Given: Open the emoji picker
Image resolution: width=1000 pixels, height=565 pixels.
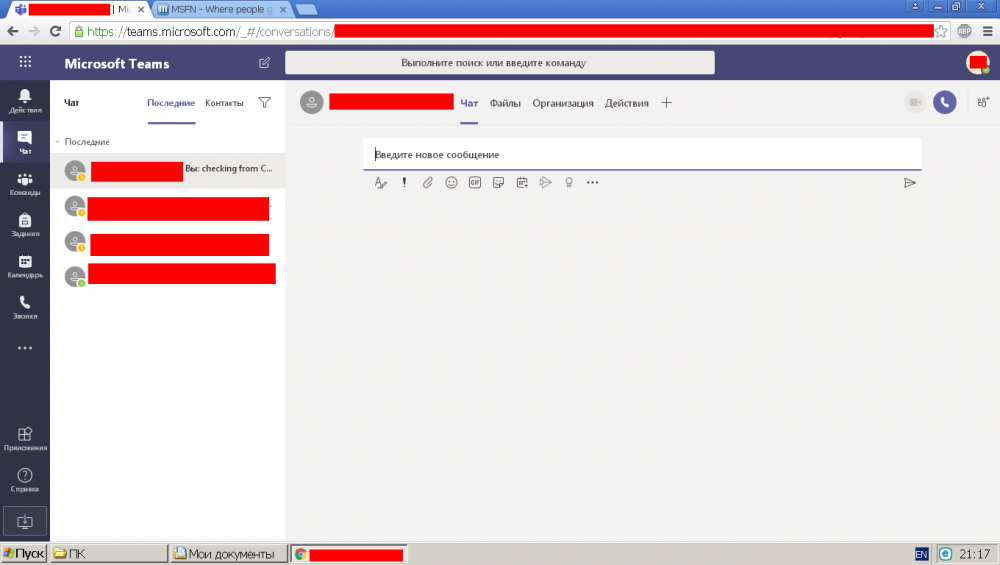Looking at the screenshot, I should tap(451, 182).
